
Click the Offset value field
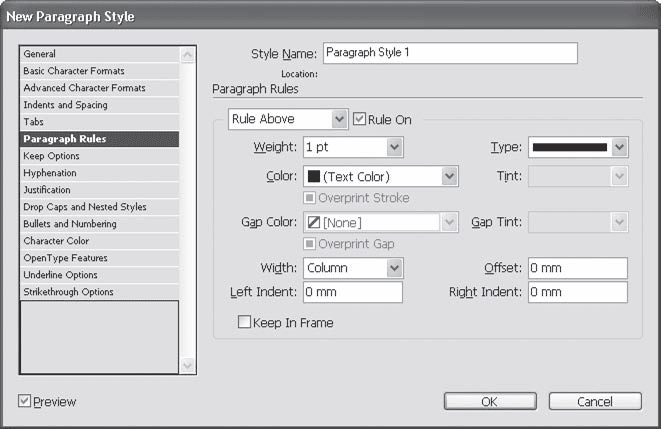point(577,268)
